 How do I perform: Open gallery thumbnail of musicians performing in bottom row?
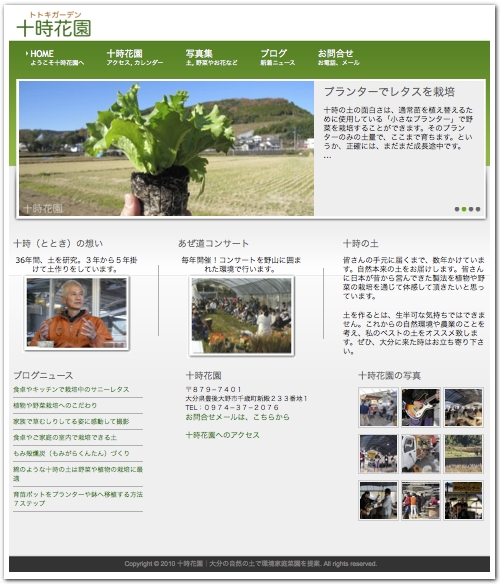378,500
